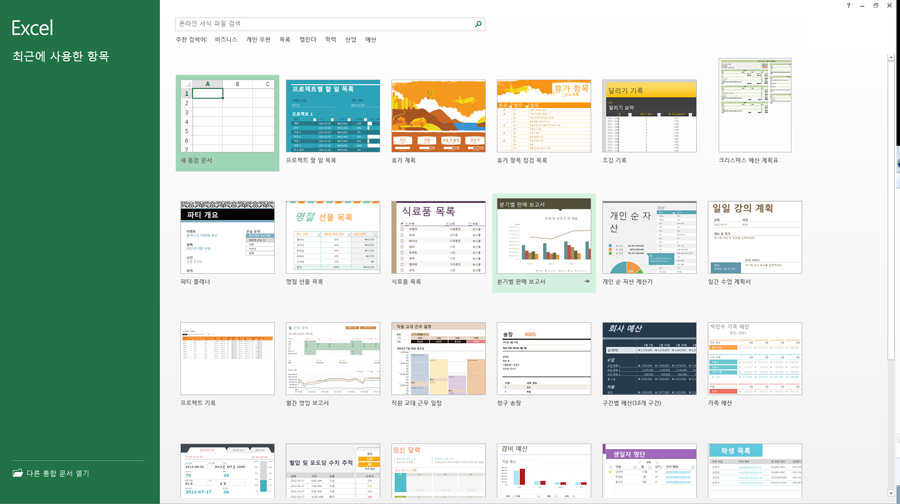900x504 pixels.
Task: Click 다른 통합 문서 열기 link
Action: (58, 473)
